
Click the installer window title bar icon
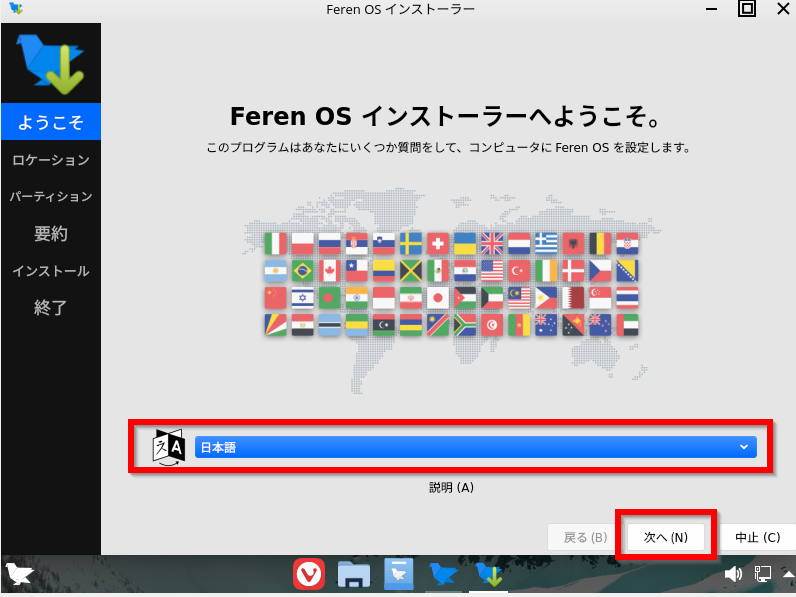pos(16,9)
